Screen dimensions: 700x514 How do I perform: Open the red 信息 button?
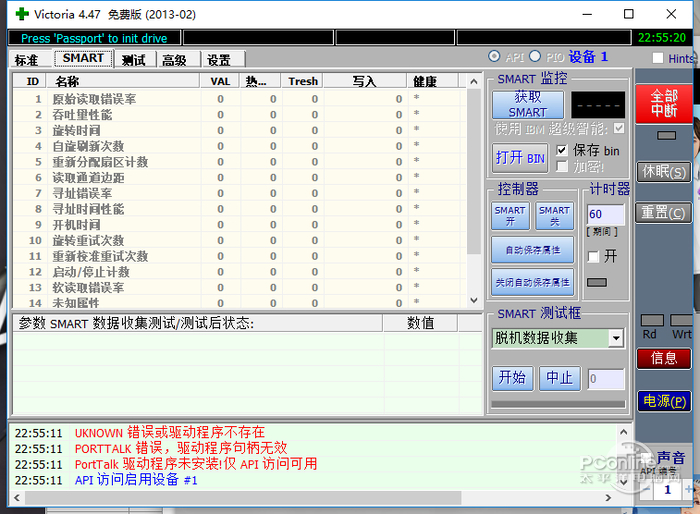click(664, 358)
